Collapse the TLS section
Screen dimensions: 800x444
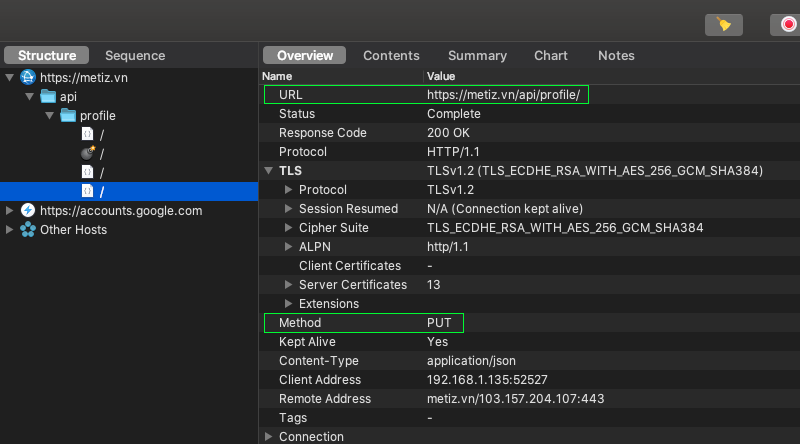pos(268,170)
